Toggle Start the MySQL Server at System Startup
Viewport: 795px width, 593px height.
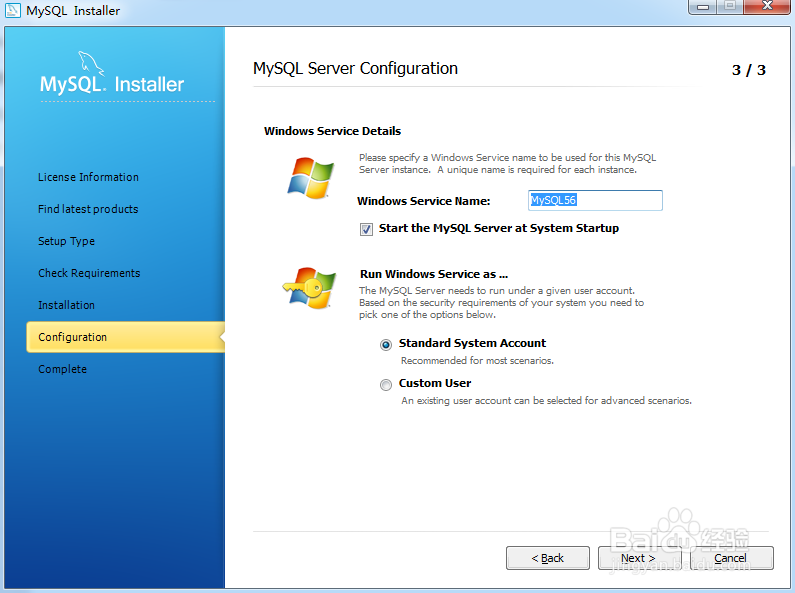tap(366, 229)
